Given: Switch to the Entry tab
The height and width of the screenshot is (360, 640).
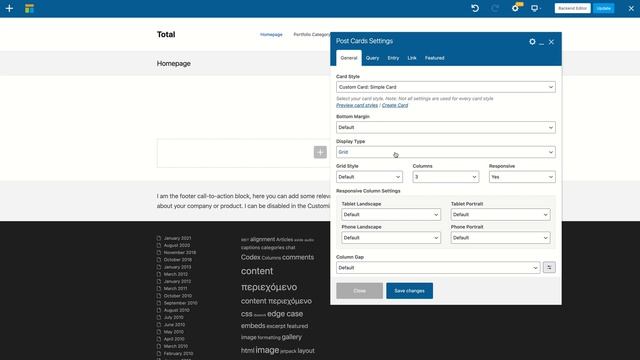Looking at the screenshot, I should [393, 58].
